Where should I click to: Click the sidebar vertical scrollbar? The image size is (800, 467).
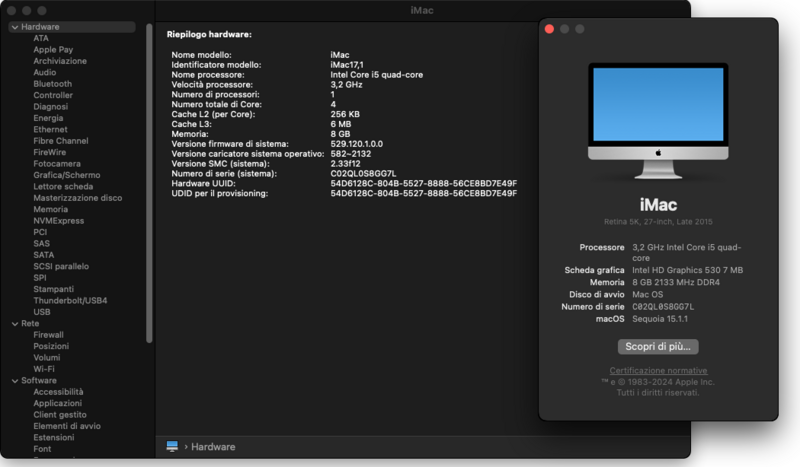(x=149, y=184)
